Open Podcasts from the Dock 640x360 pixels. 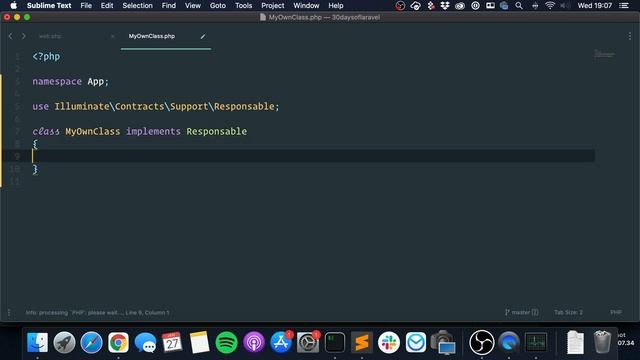point(254,342)
